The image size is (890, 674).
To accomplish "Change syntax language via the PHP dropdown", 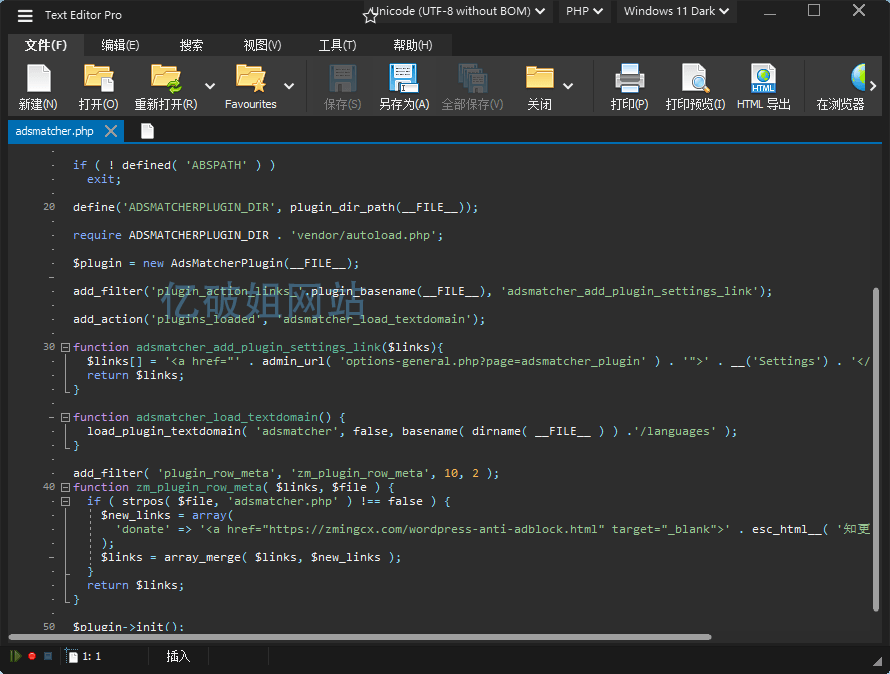I will coord(584,12).
